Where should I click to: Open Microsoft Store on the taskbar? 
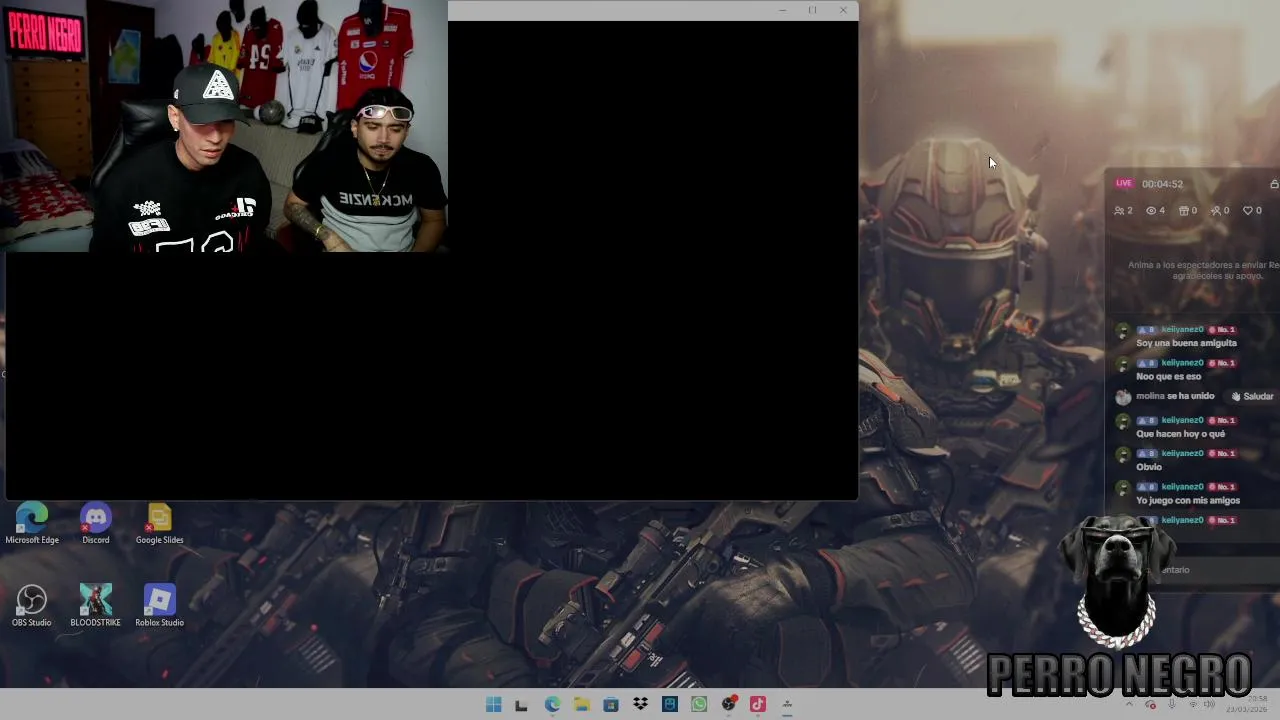pos(611,705)
